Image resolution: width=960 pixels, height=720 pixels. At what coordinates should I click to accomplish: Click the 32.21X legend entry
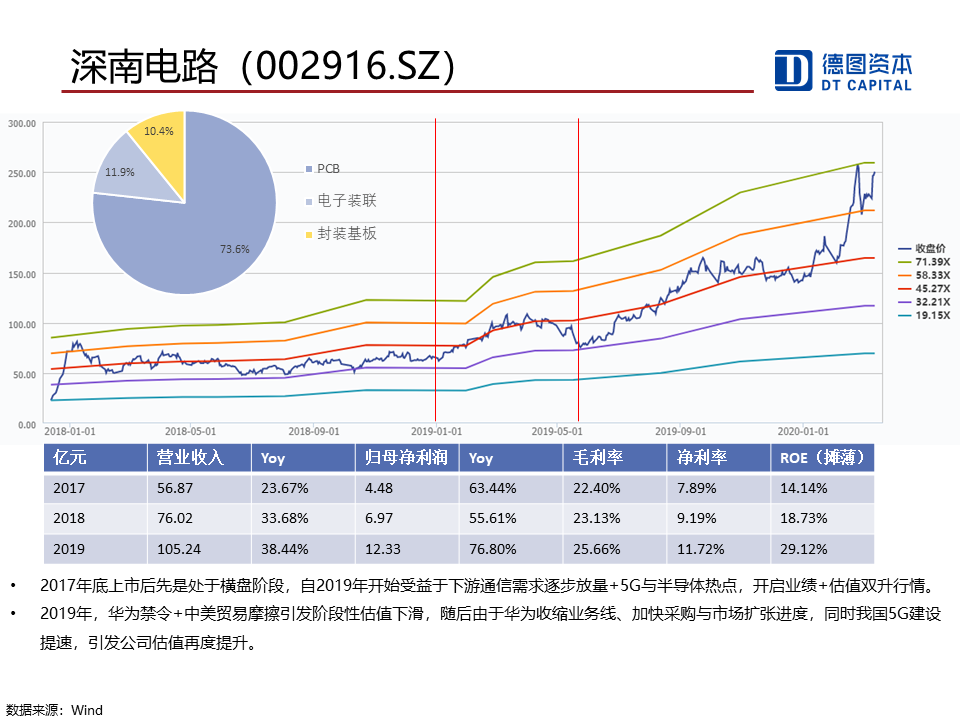tap(924, 302)
